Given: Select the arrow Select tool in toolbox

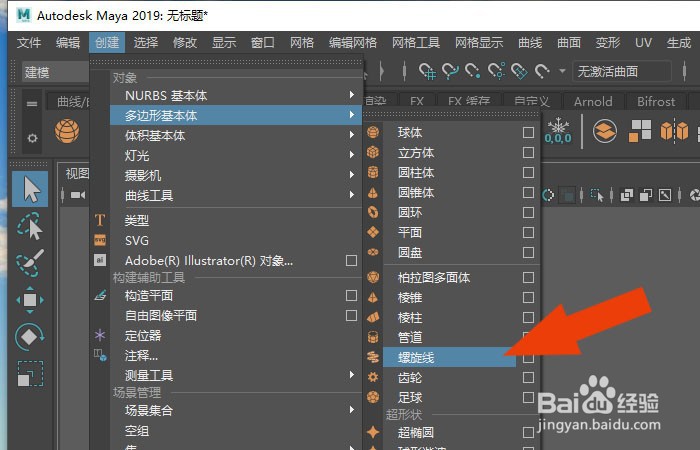Looking at the screenshot, I should (x=30, y=189).
